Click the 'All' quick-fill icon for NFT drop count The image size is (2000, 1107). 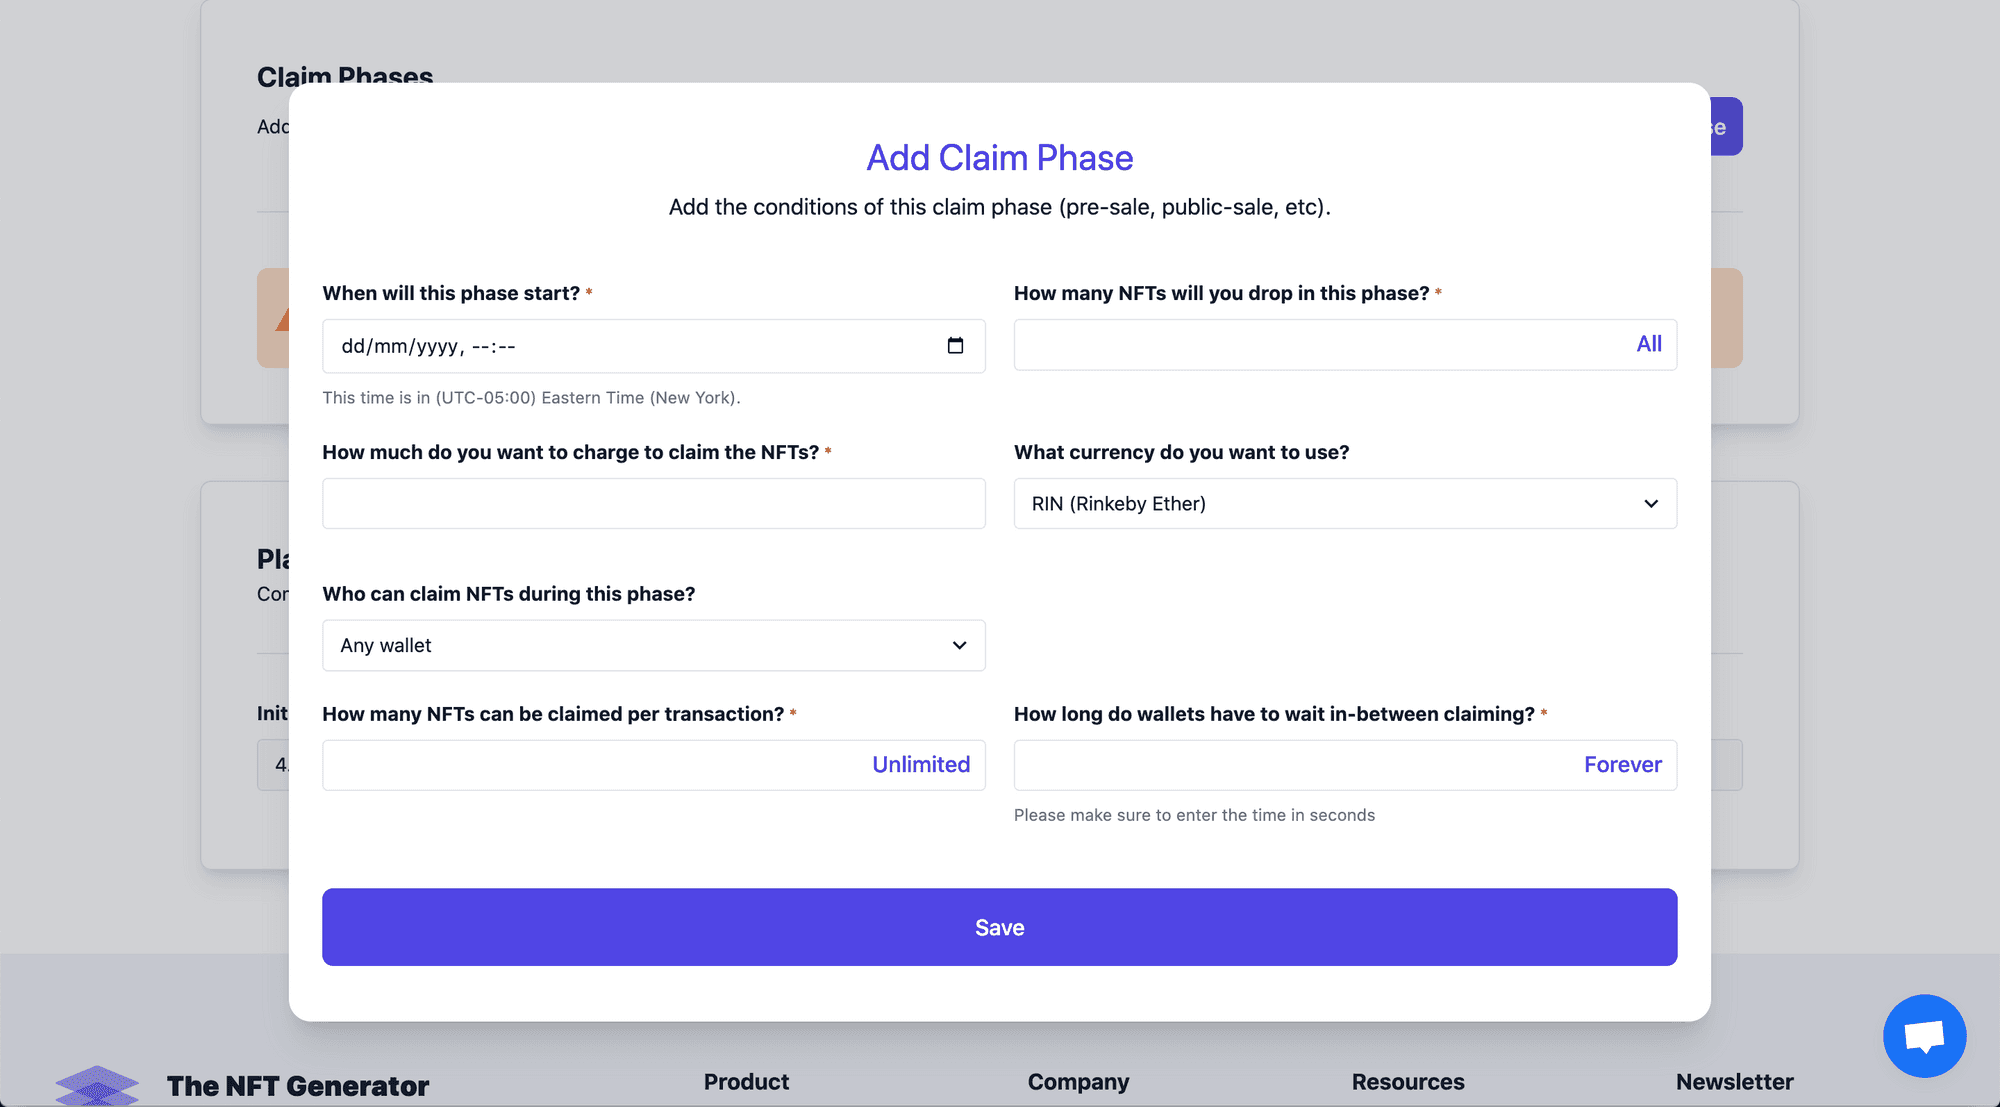[1648, 344]
